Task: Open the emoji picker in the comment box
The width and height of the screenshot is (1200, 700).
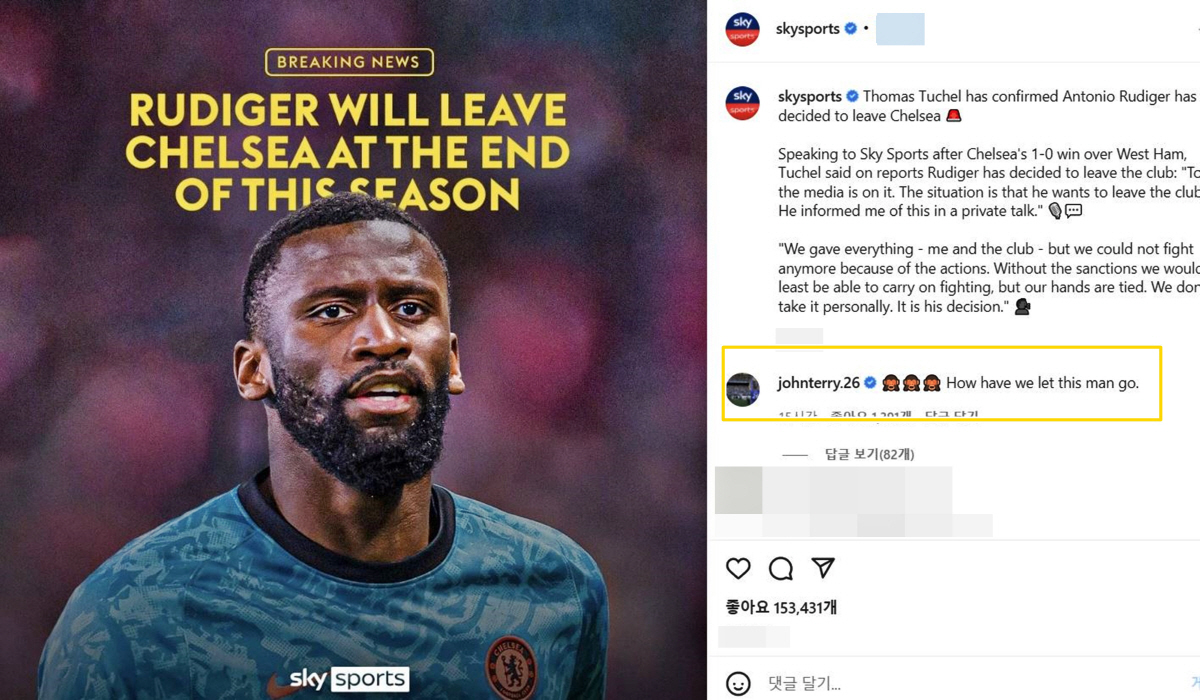Action: click(x=738, y=684)
